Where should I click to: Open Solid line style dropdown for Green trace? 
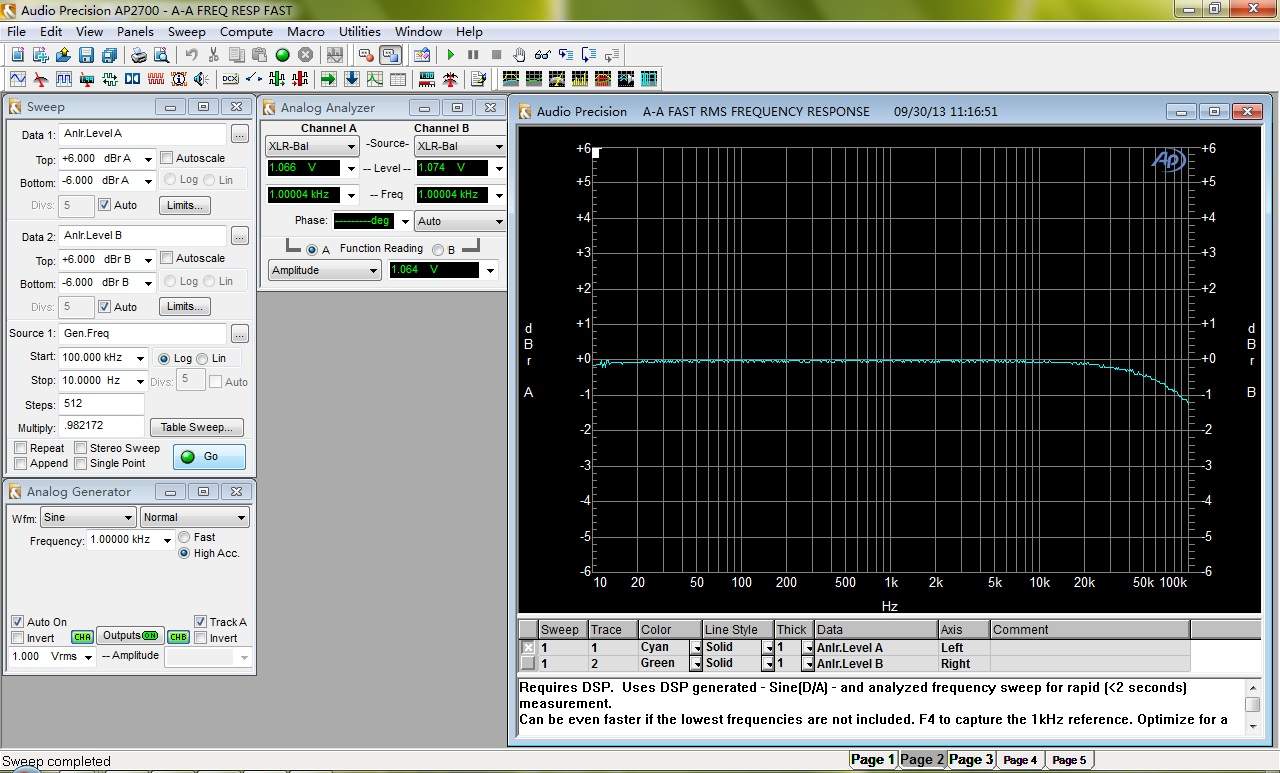click(x=768, y=663)
